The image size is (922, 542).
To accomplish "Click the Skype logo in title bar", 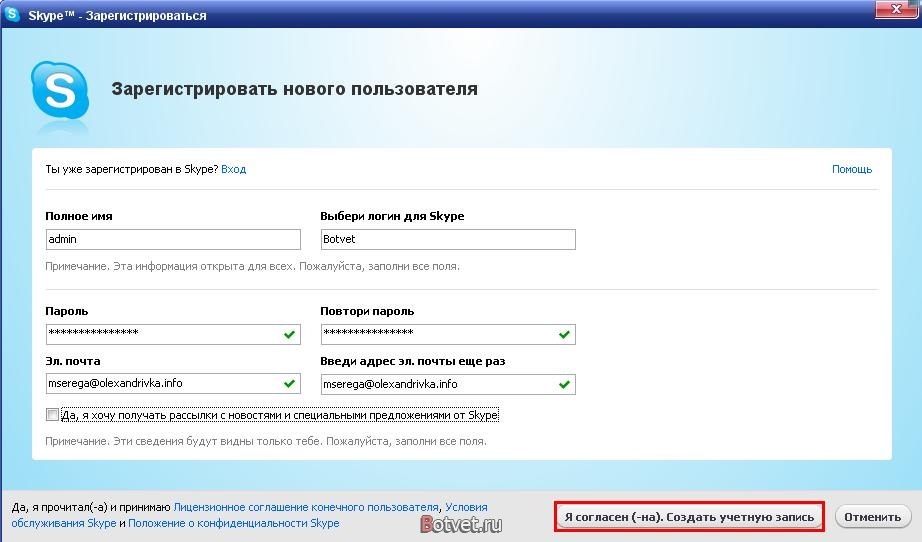I will click(12, 14).
